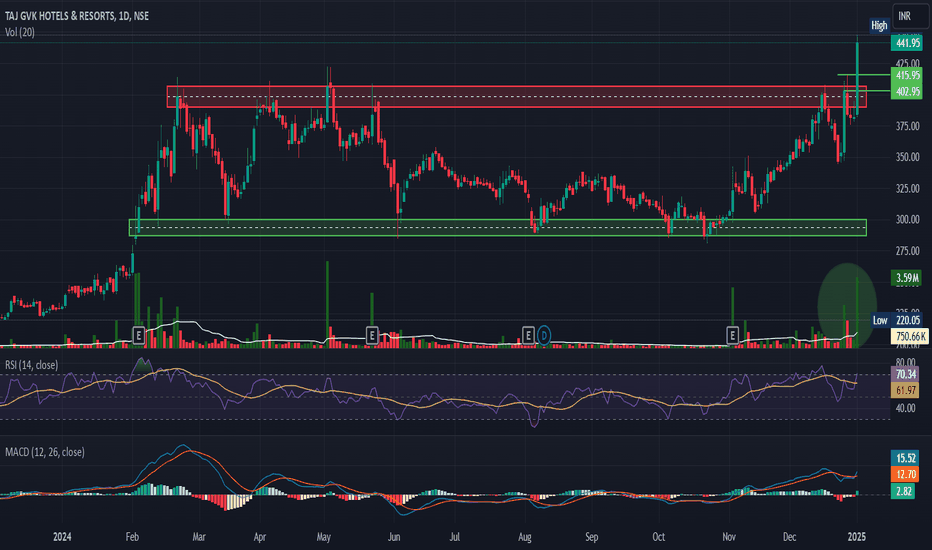Click the May label on time axis
This screenshot has height=550, width=932.
[x=323, y=537]
